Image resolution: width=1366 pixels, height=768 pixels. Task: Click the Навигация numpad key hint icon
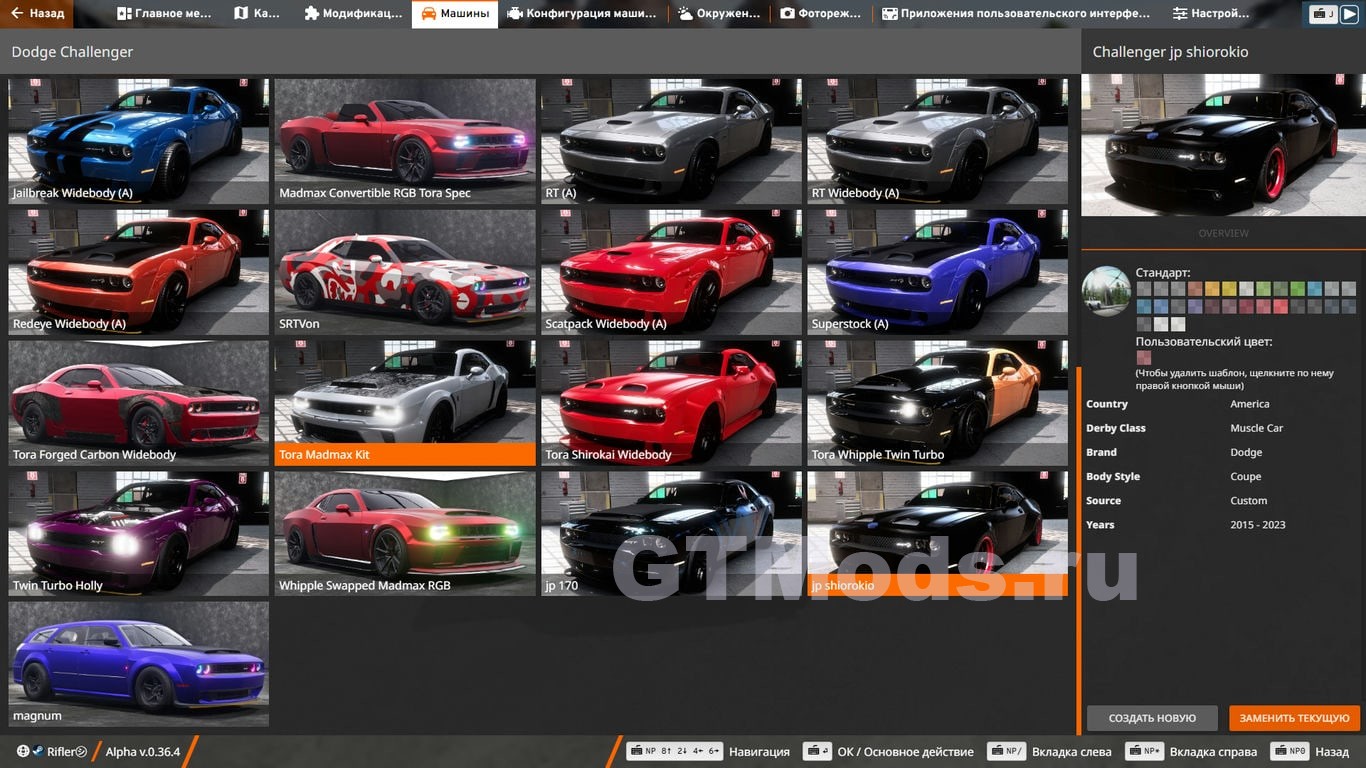[x=674, y=751]
